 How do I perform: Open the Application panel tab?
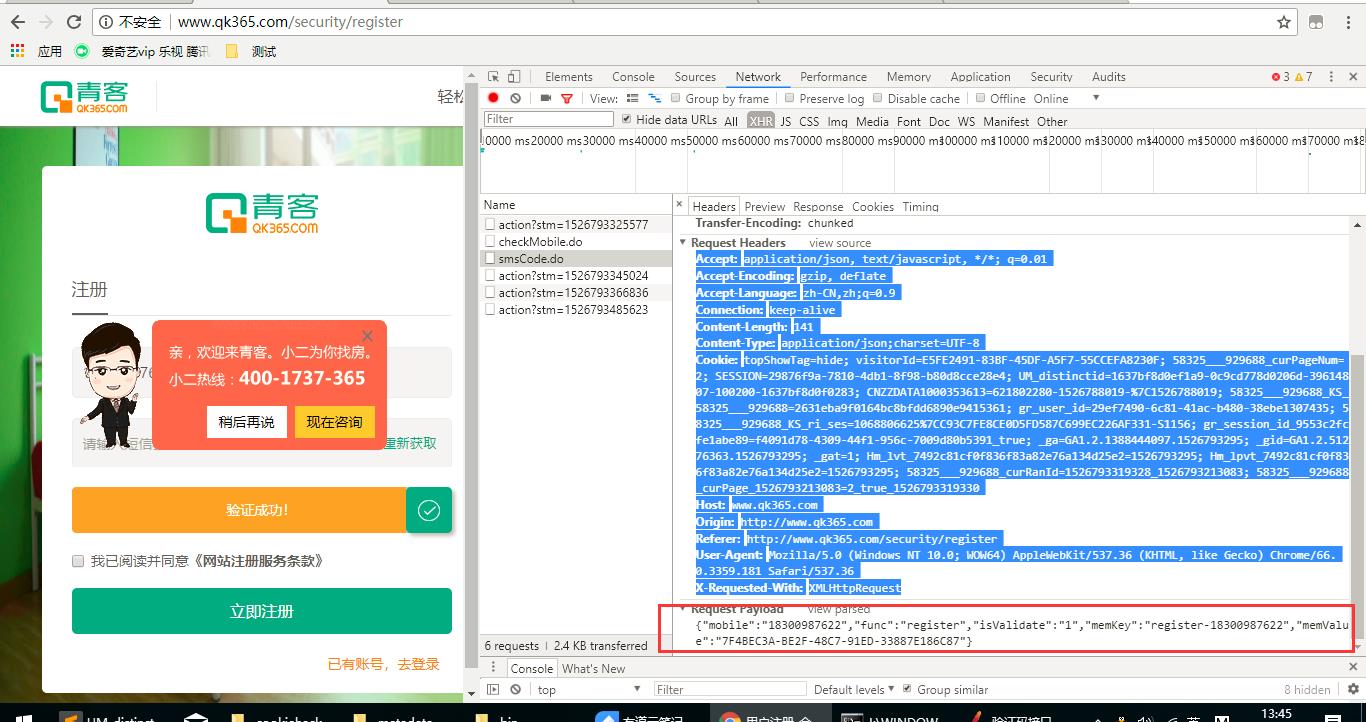click(981, 77)
